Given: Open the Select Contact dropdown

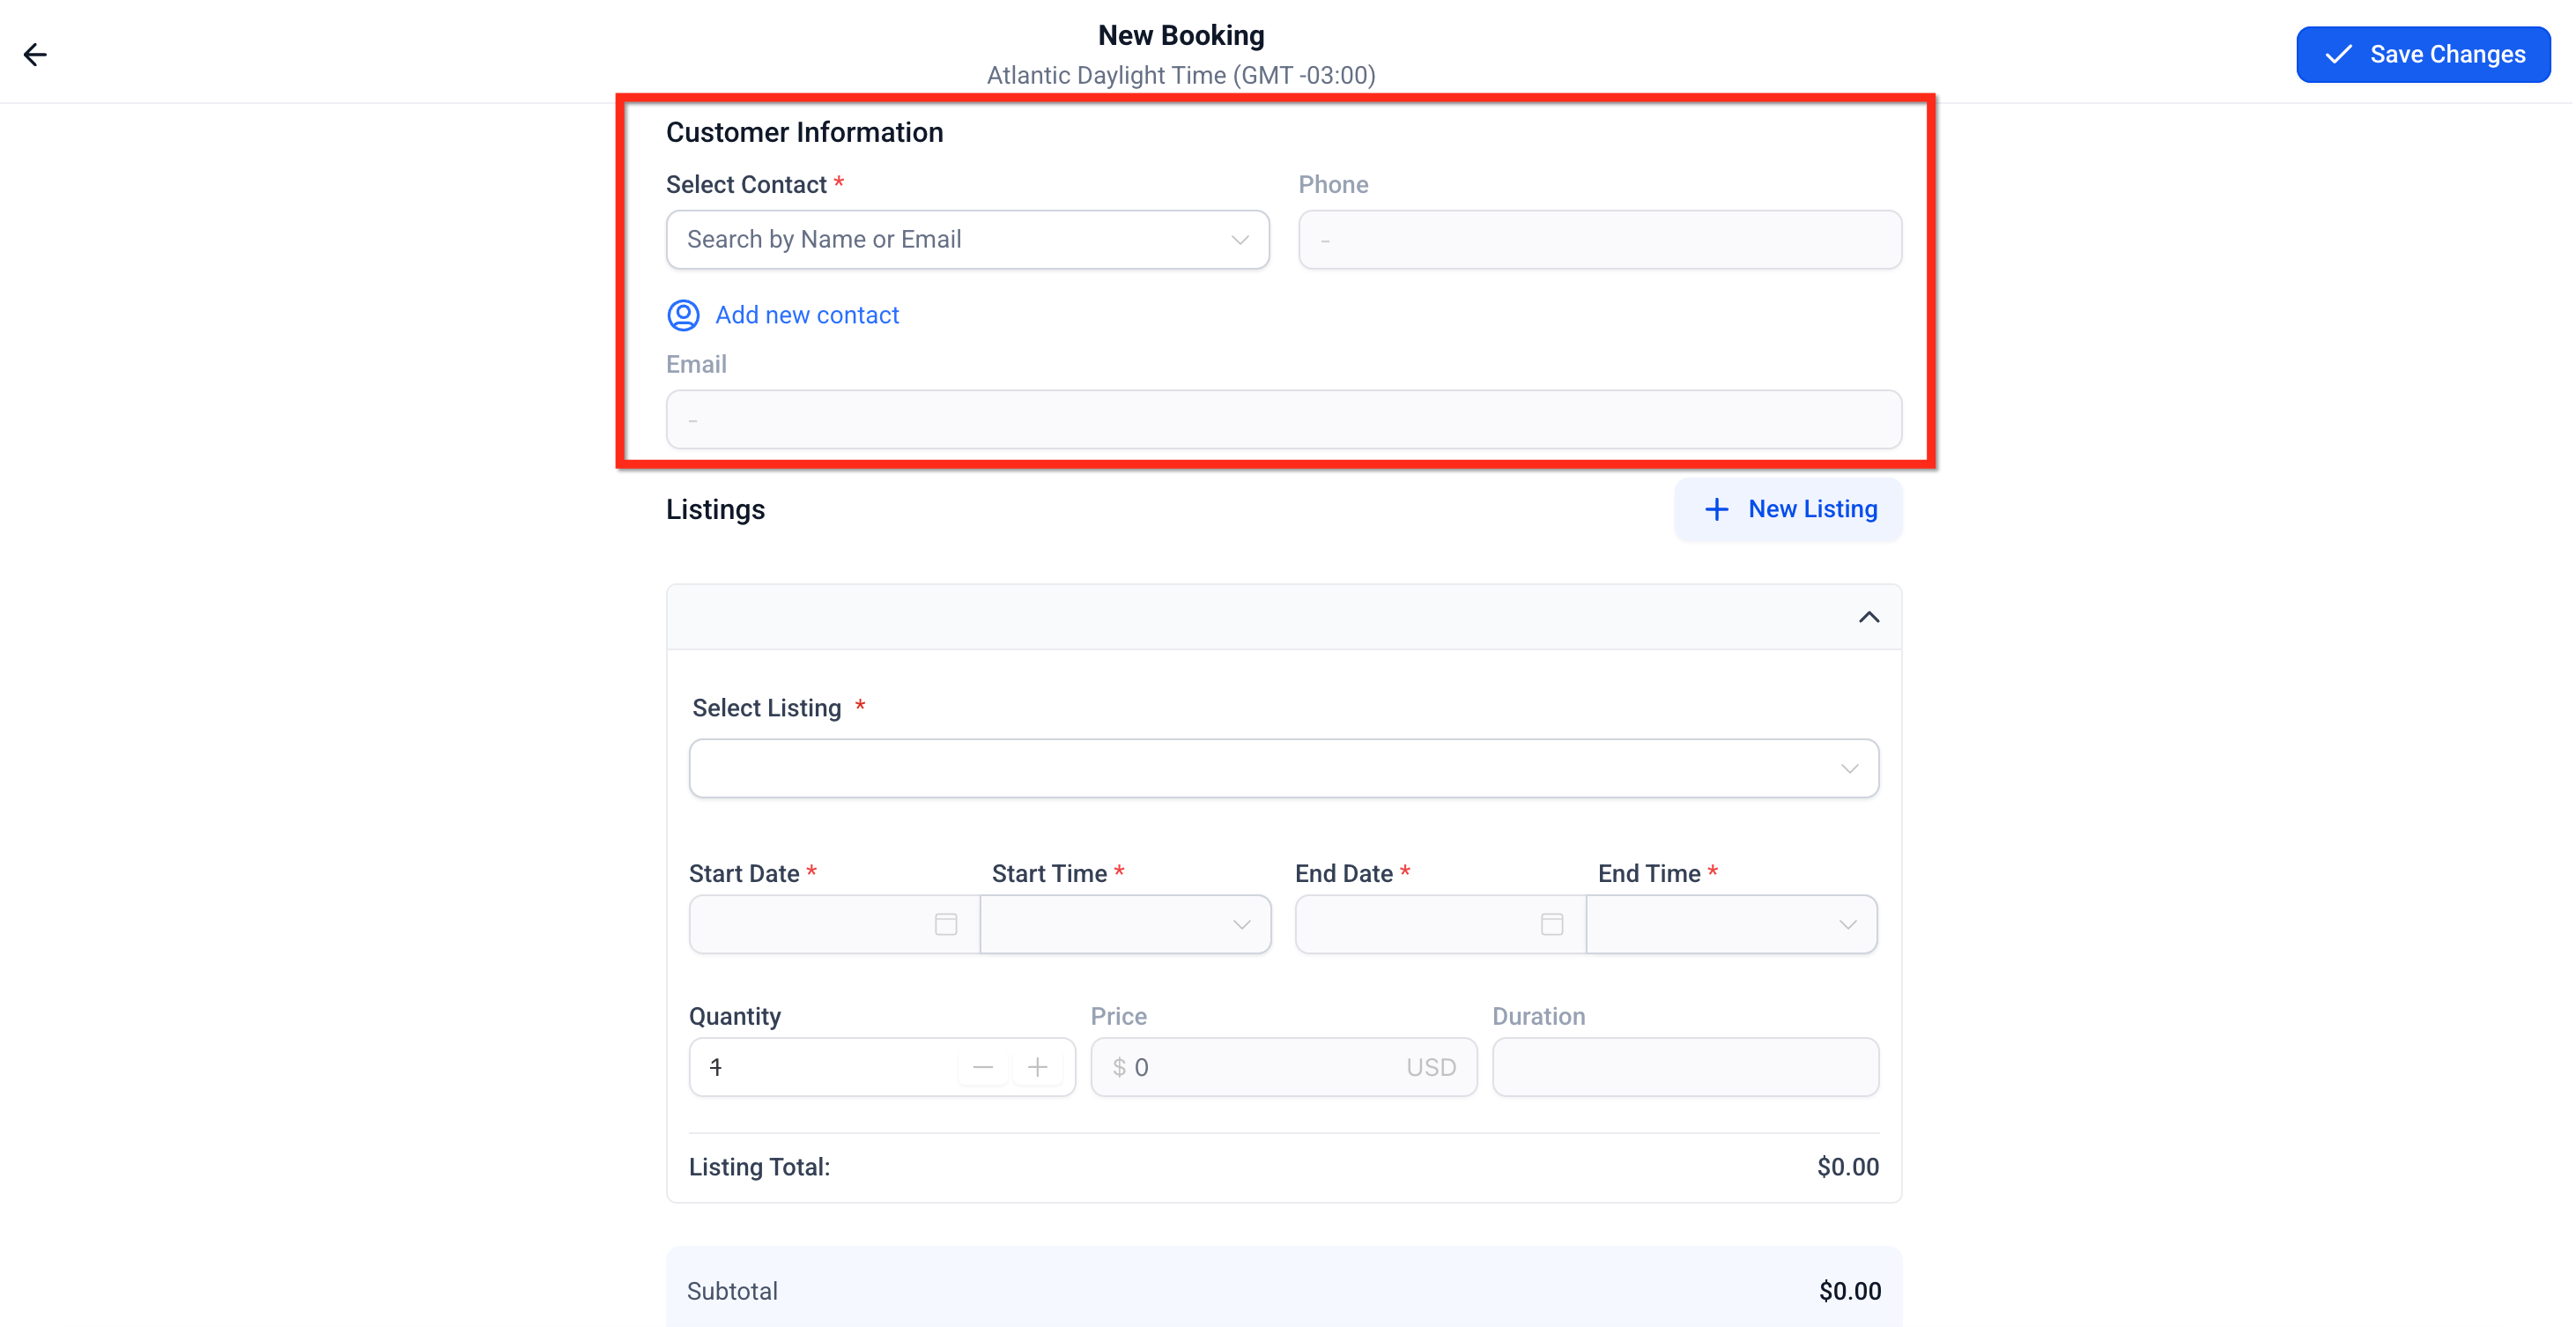Looking at the screenshot, I should tap(967, 239).
